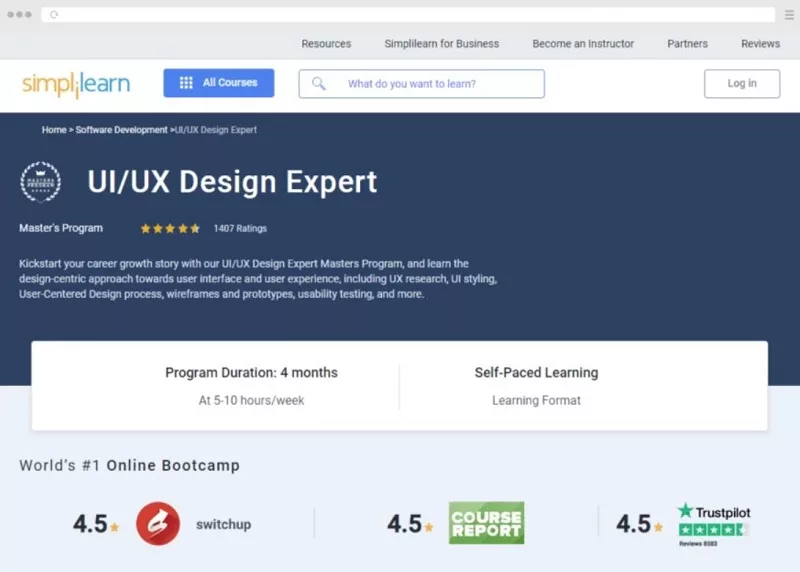Click the 'Learning Format' label
This screenshot has width=800, height=572.
pyautogui.click(x=536, y=401)
